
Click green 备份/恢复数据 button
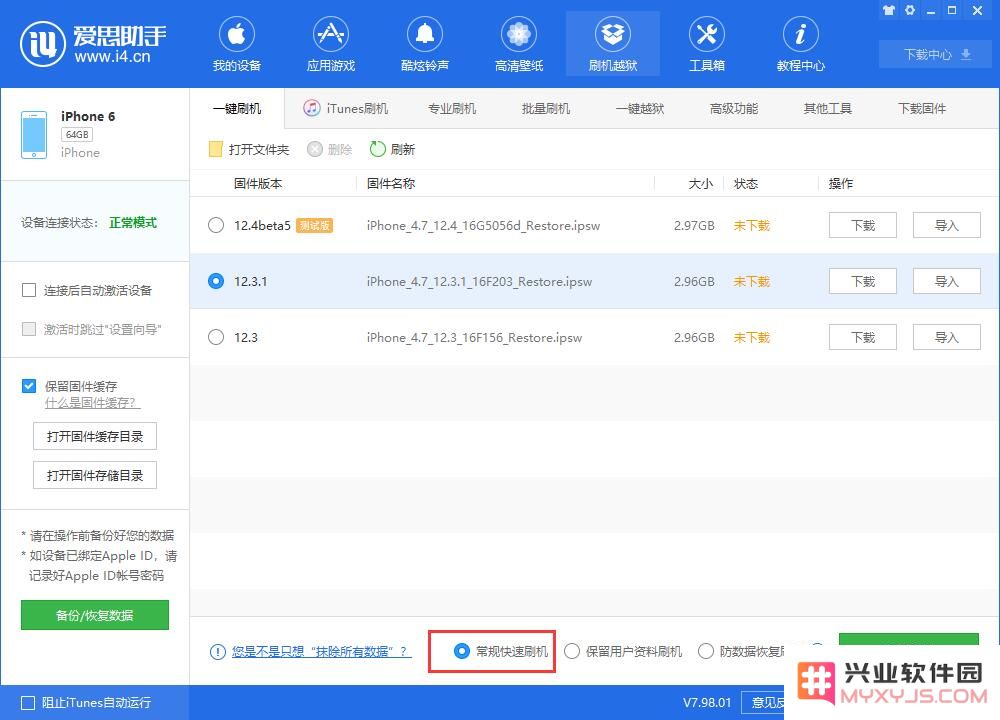(95, 615)
